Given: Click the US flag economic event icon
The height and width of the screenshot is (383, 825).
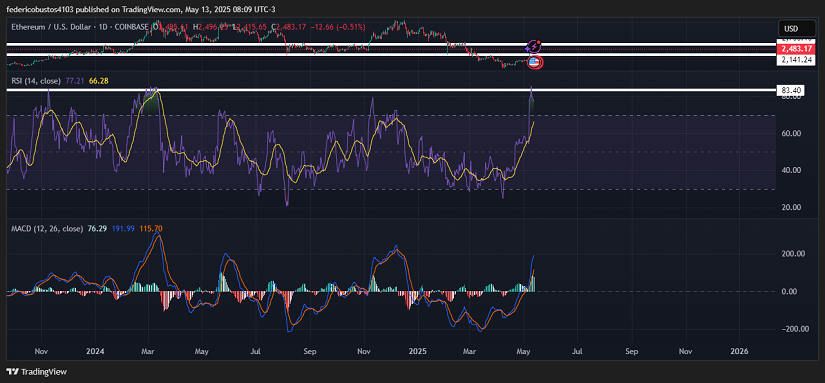Looking at the screenshot, I should 535,62.
